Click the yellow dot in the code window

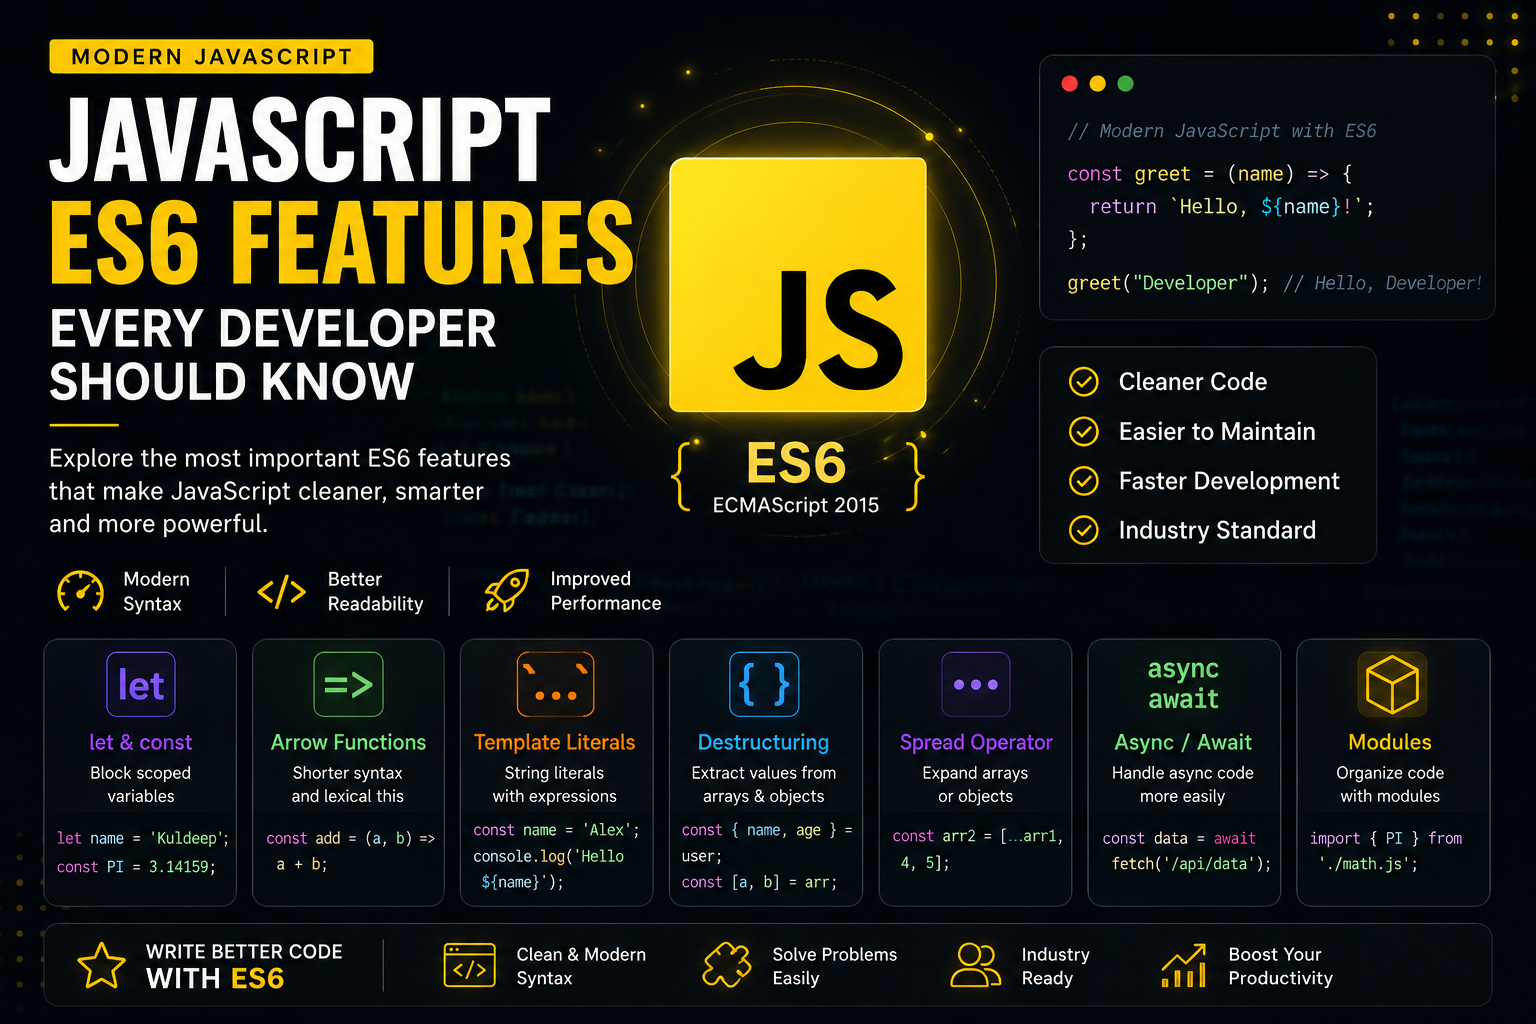coord(1098,84)
